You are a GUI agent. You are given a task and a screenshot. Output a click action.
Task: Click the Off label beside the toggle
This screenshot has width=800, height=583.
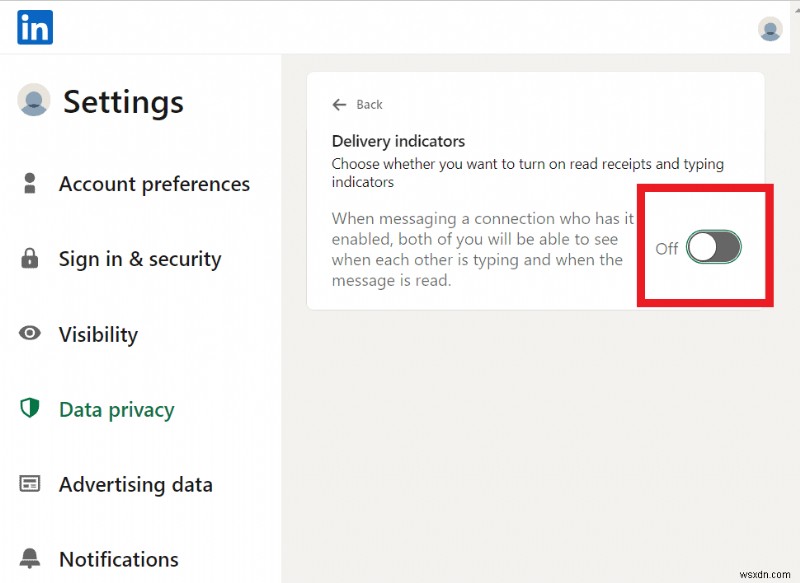[x=666, y=248]
